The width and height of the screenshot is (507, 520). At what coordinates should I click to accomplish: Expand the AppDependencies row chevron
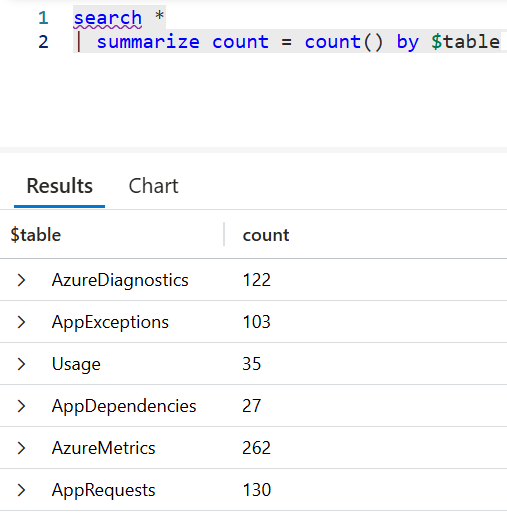tap(21, 406)
